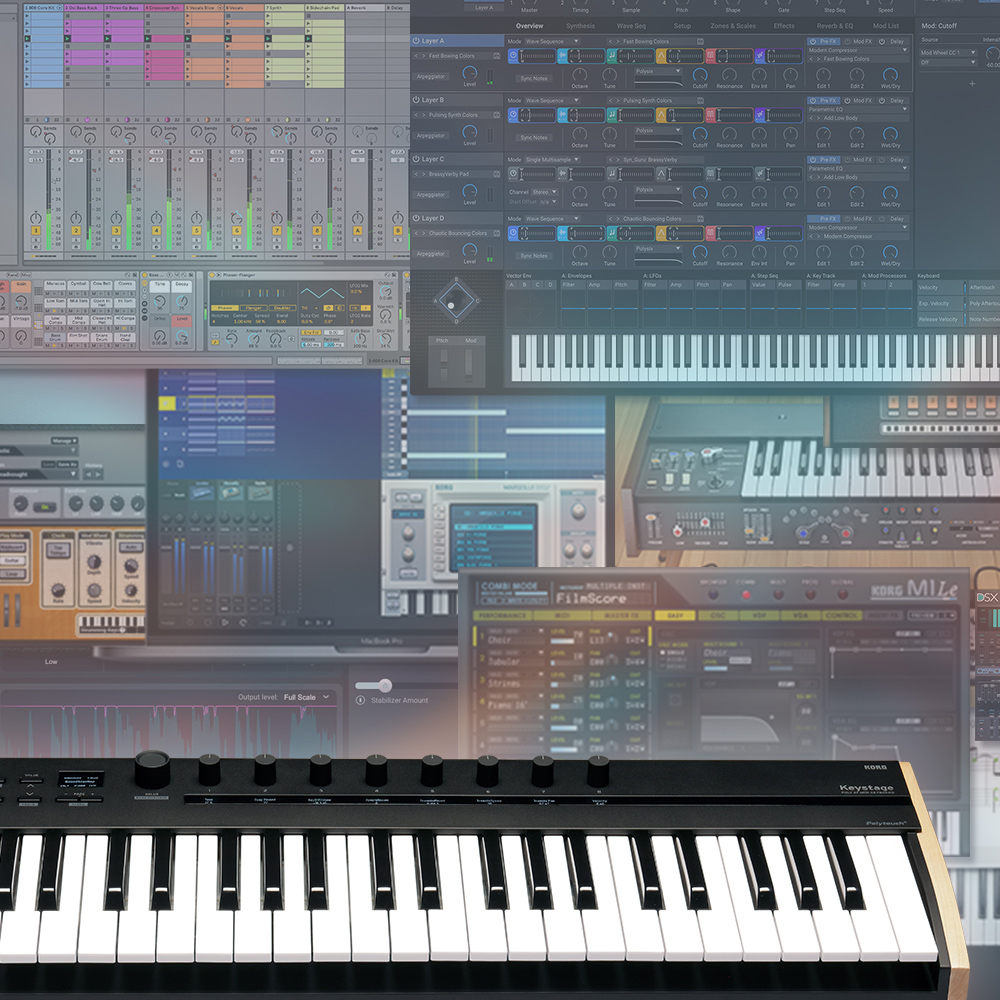The height and width of the screenshot is (1000, 1000).
Task: Toggle Layer D power icon in wavestate
Action: click(416, 218)
